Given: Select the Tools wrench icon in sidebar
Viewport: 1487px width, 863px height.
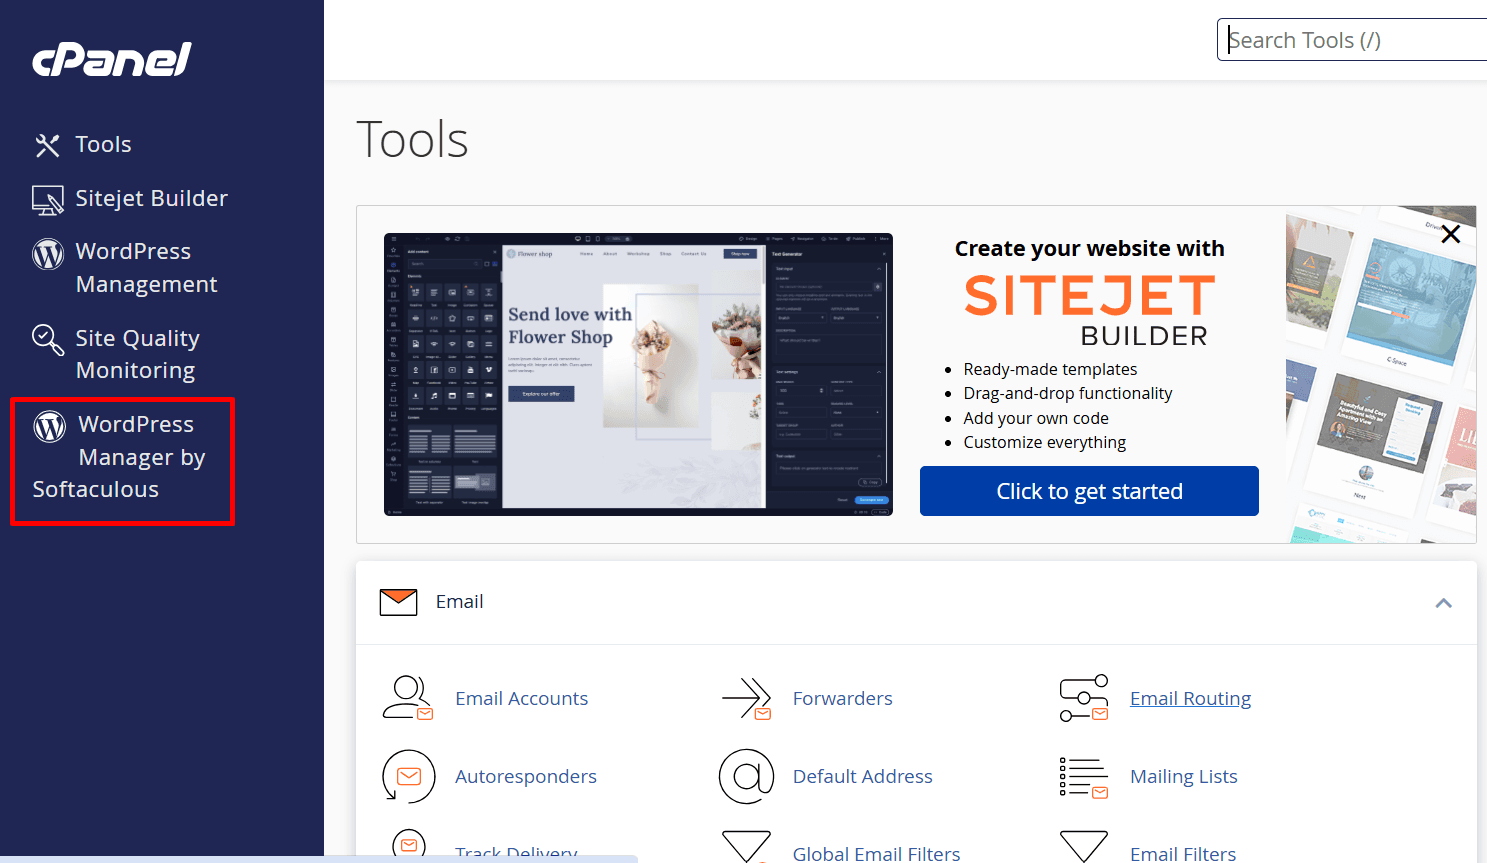Looking at the screenshot, I should click(47, 144).
